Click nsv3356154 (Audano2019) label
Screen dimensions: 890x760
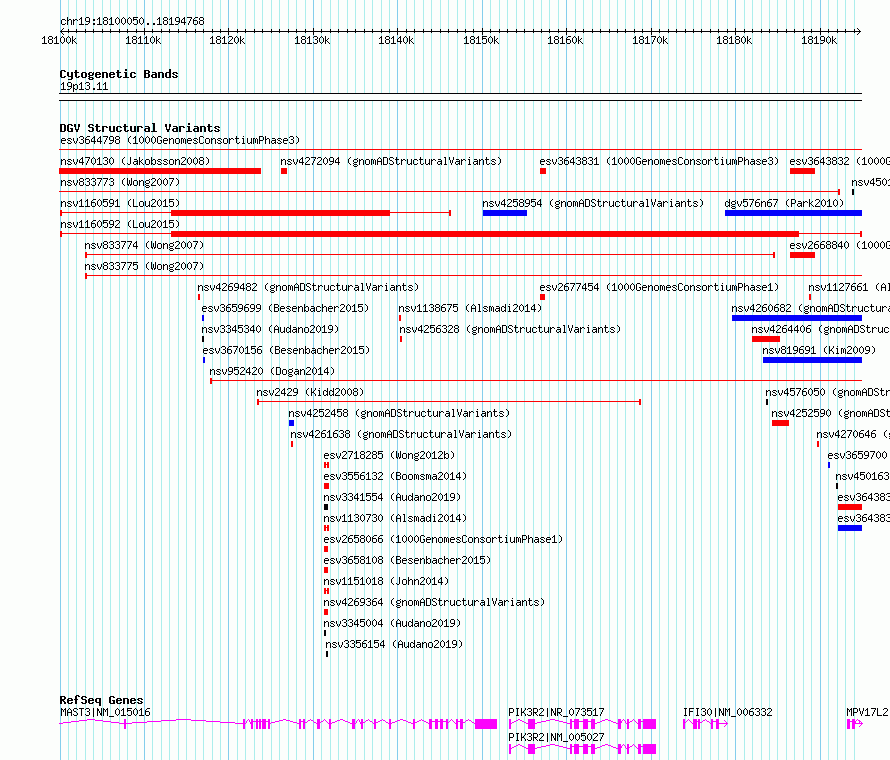coord(394,644)
